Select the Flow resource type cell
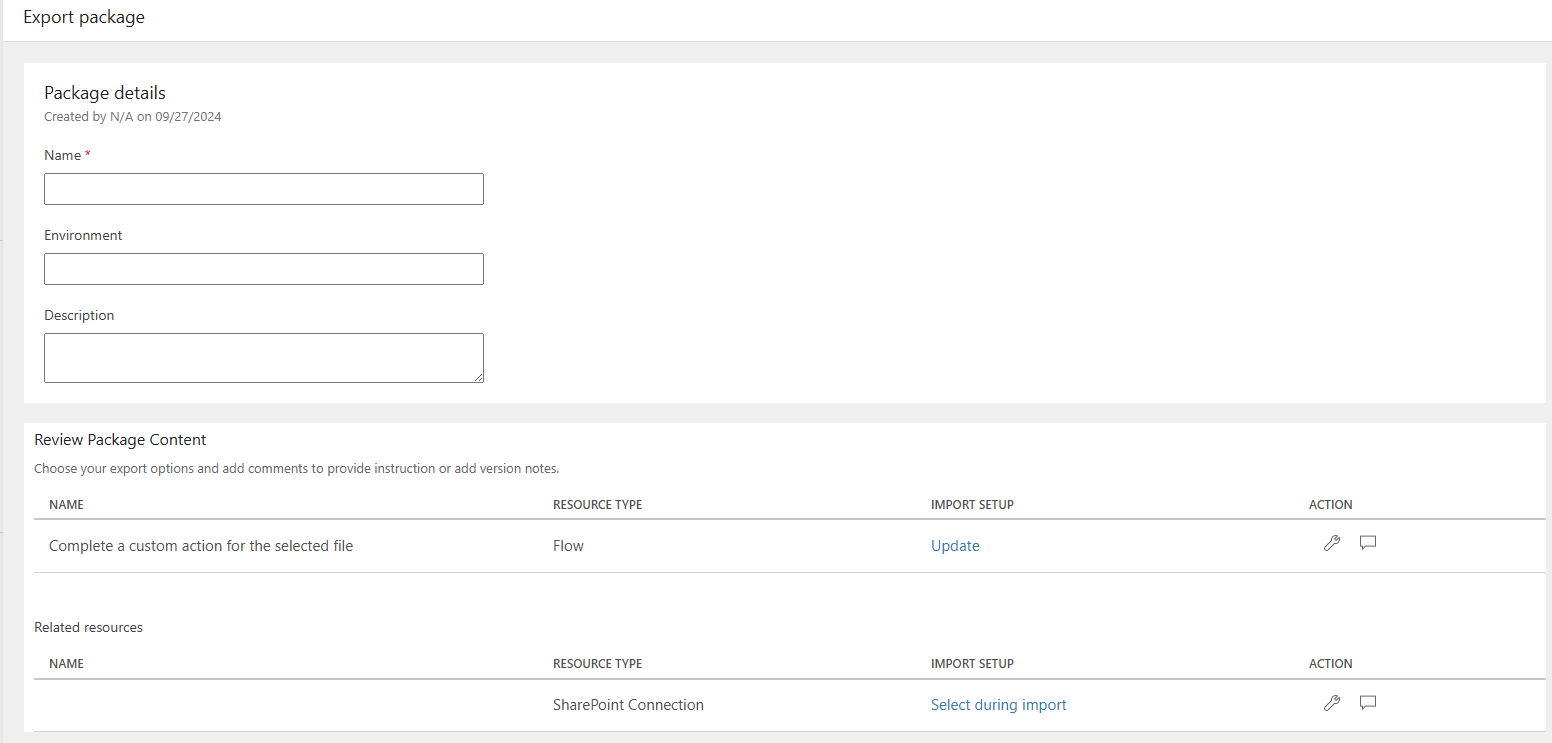 point(568,546)
